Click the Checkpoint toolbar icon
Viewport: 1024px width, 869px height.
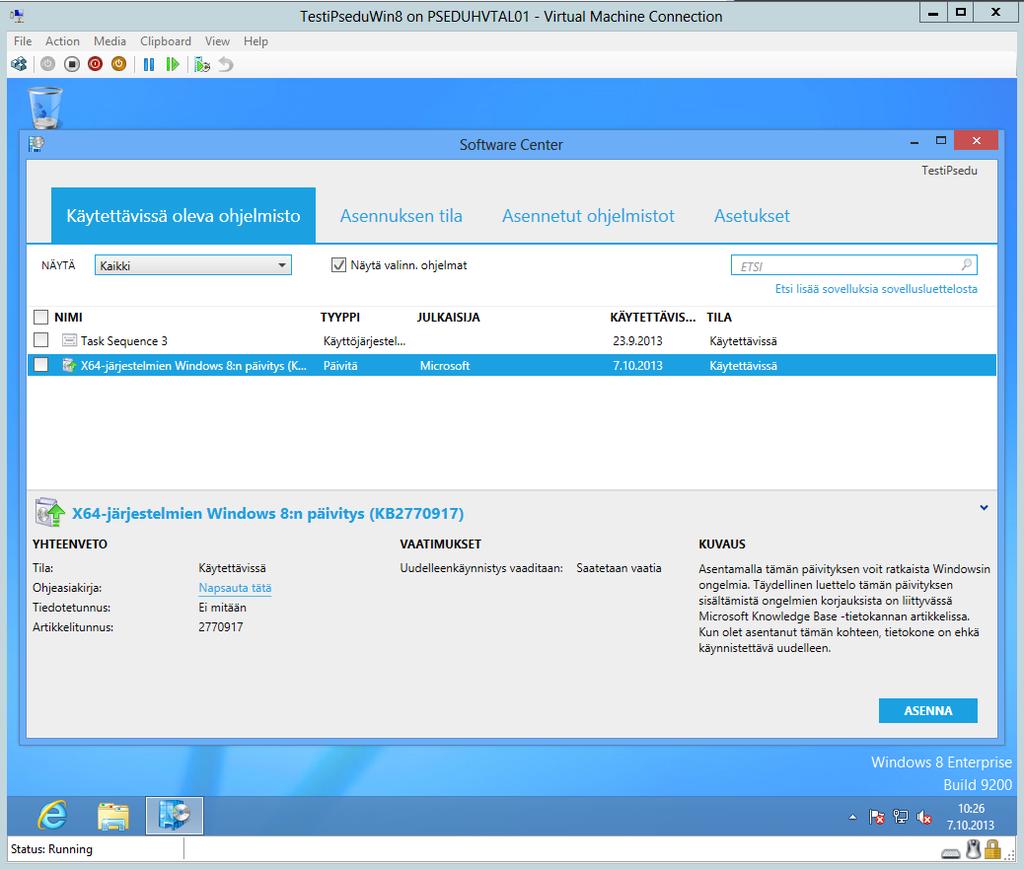(202, 64)
